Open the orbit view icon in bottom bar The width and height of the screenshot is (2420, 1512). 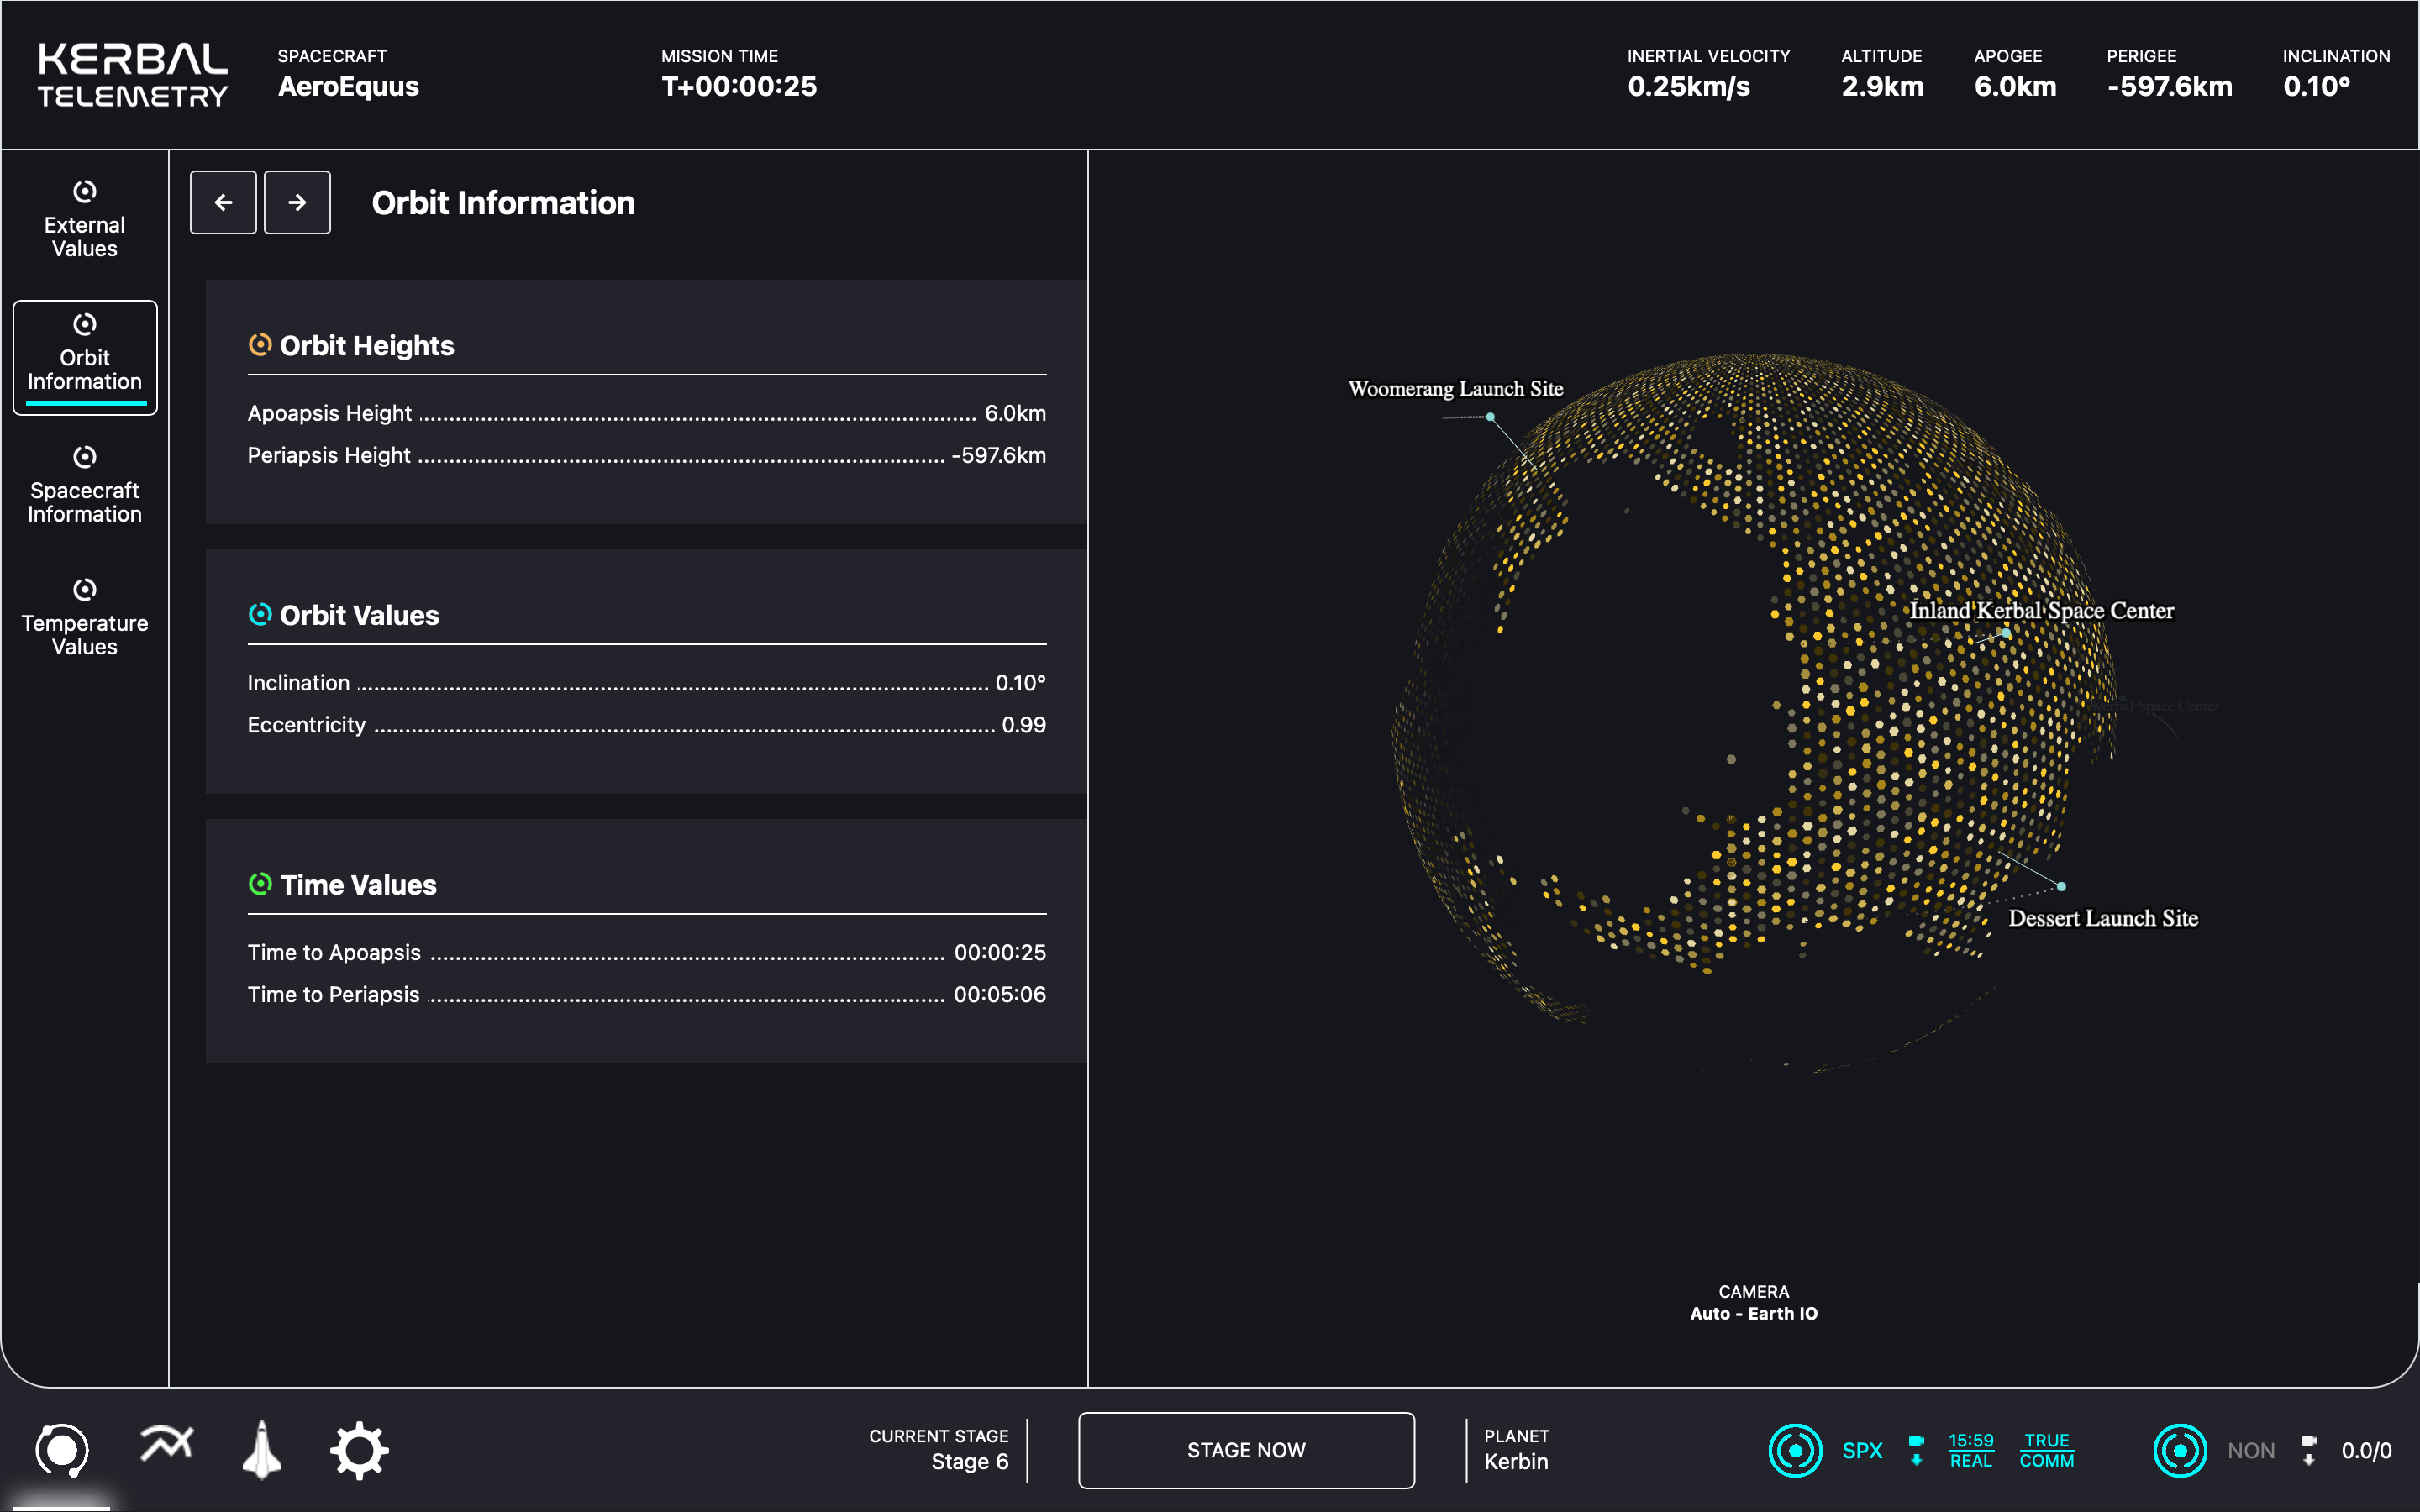pos(62,1449)
